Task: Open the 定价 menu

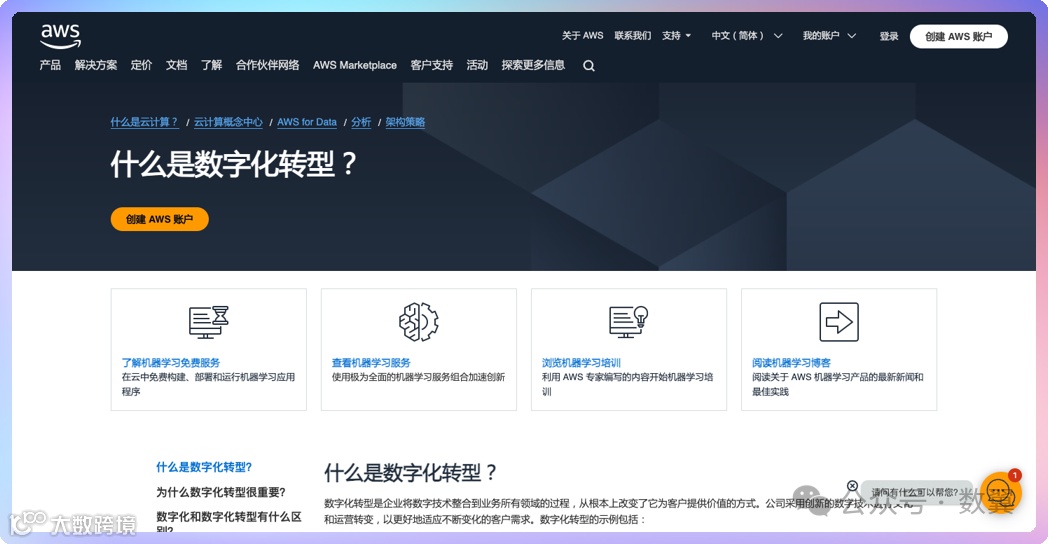Action: tap(141, 65)
